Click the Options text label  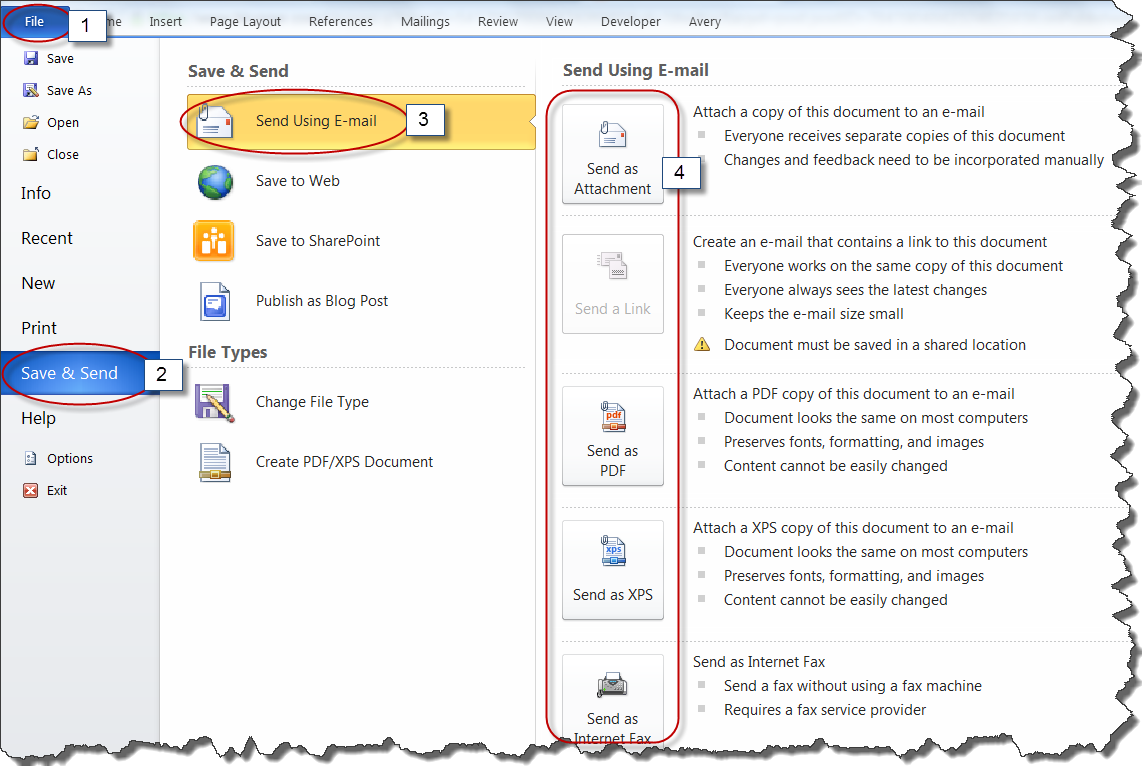(x=70, y=459)
